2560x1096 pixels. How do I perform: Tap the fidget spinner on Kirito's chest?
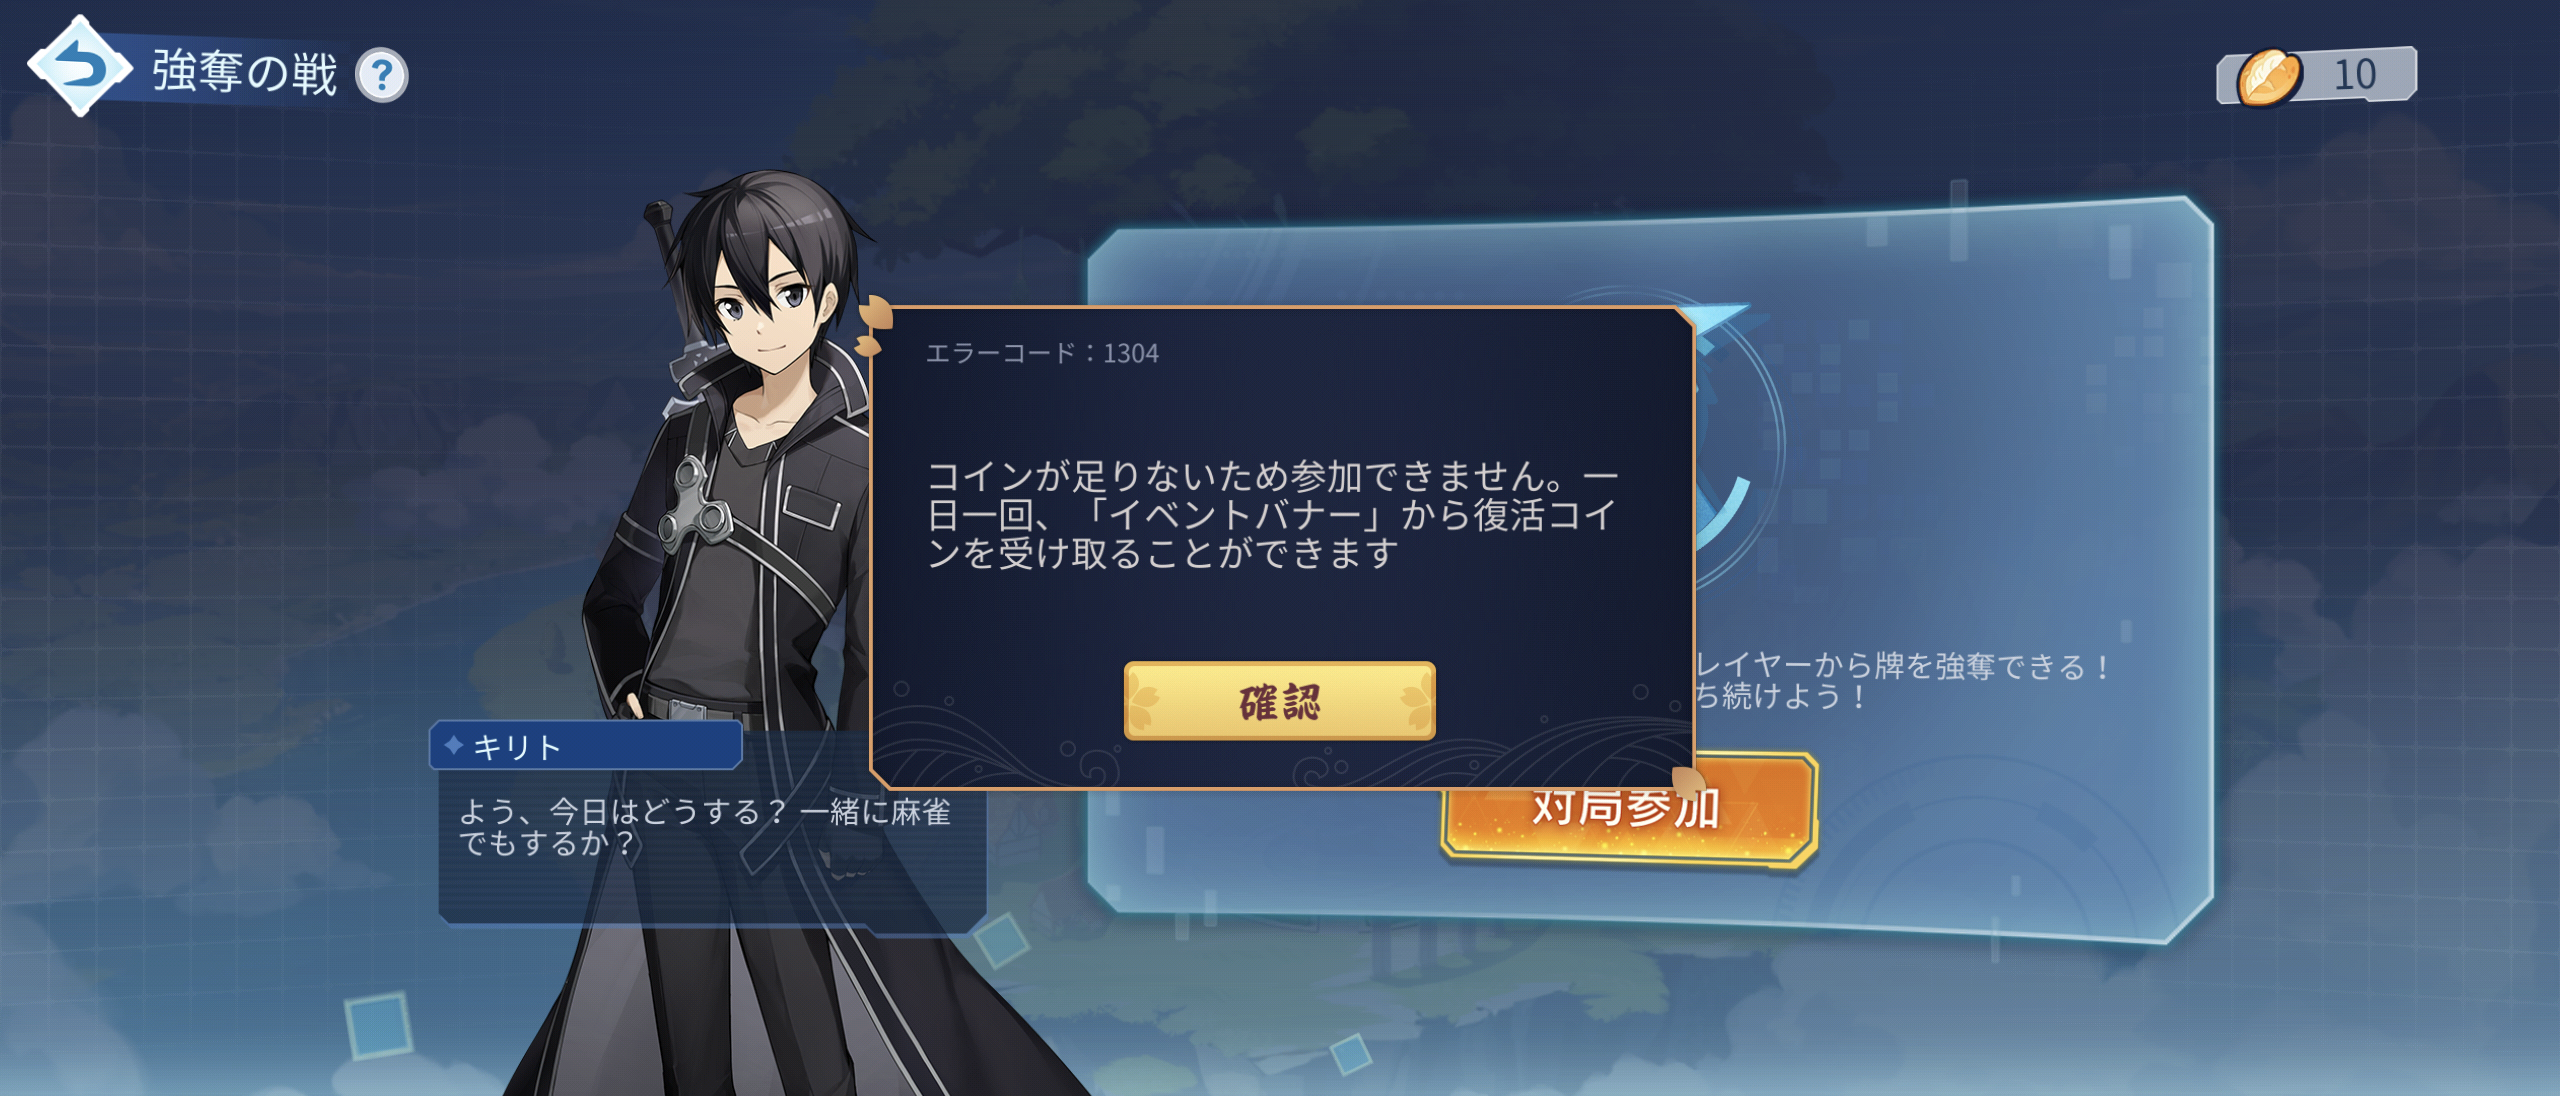coord(698,503)
